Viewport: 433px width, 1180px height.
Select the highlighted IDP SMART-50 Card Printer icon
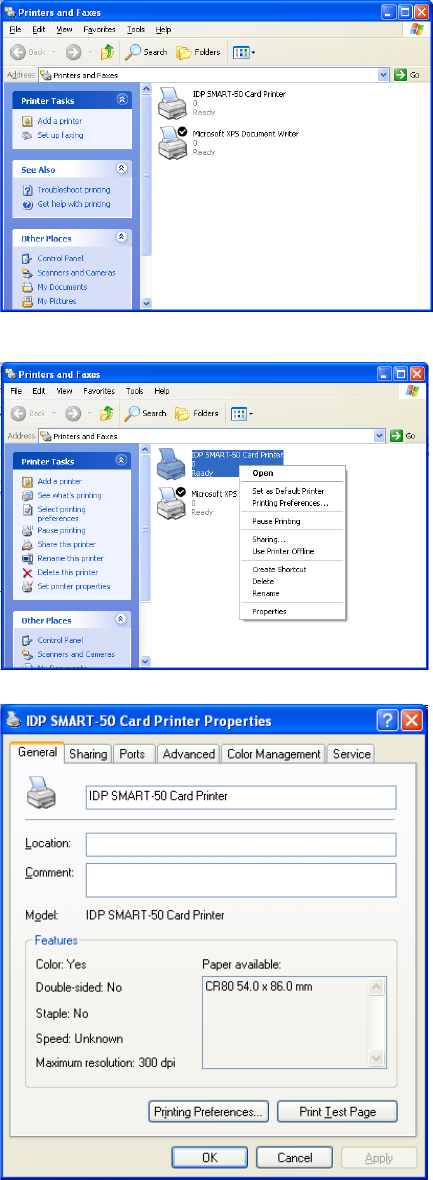(x=172, y=464)
